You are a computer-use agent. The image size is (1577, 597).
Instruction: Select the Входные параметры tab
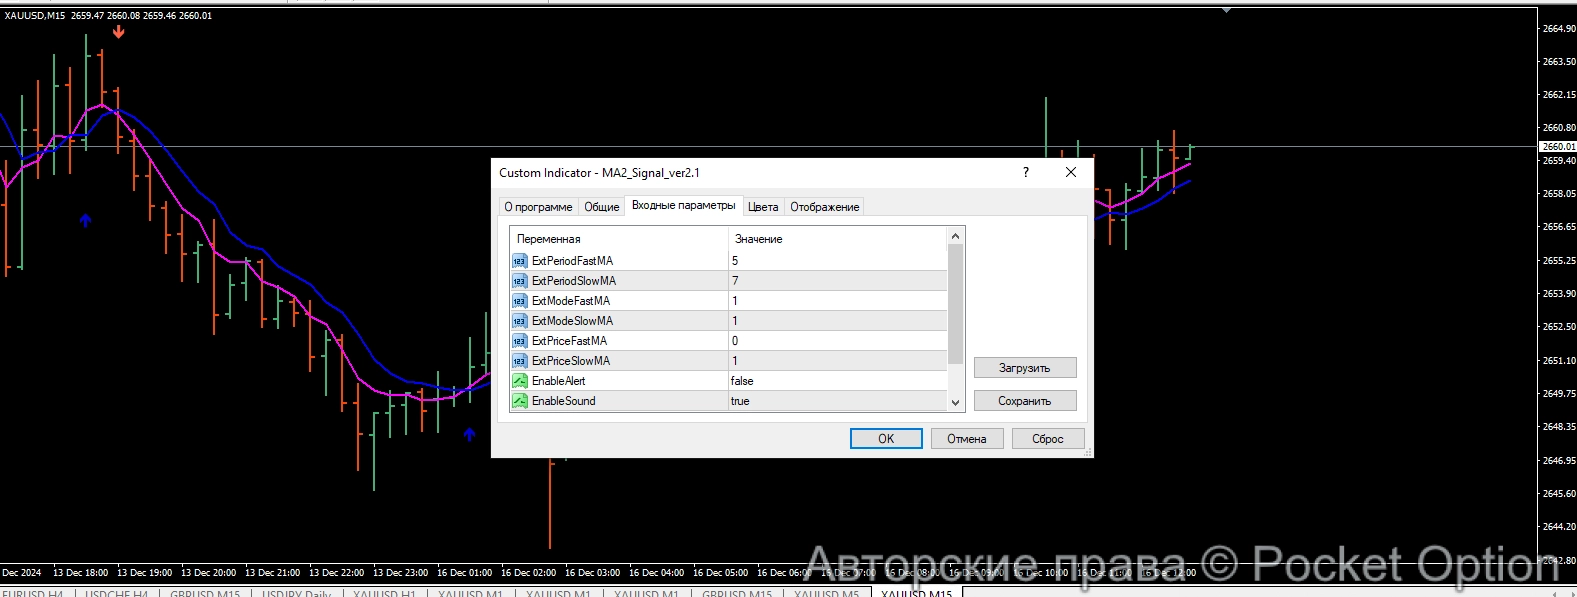(x=684, y=205)
